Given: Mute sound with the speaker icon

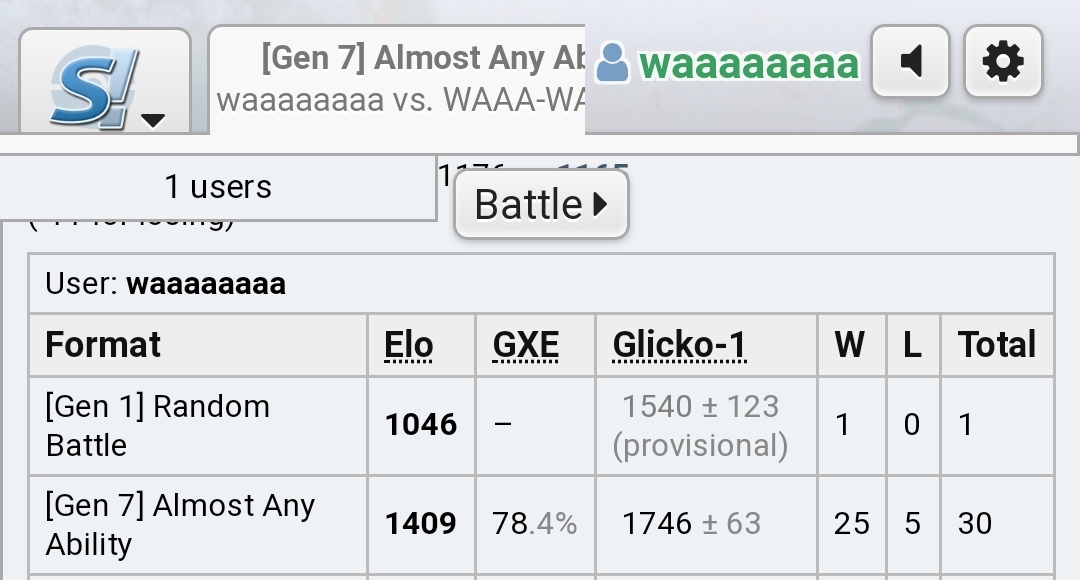Looking at the screenshot, I should (x=911, y=61).
